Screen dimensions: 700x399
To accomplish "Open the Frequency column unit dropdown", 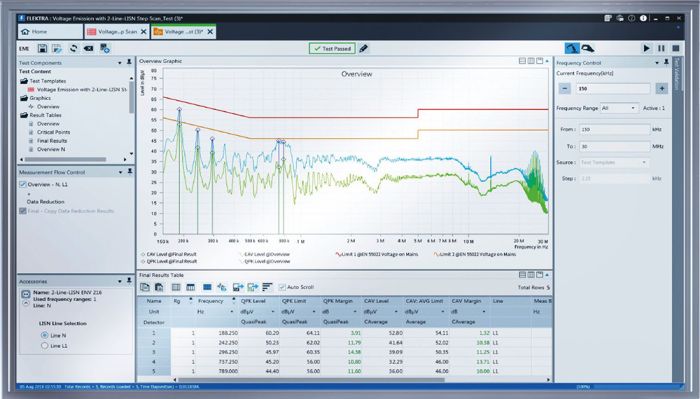I will click(232, 312).
